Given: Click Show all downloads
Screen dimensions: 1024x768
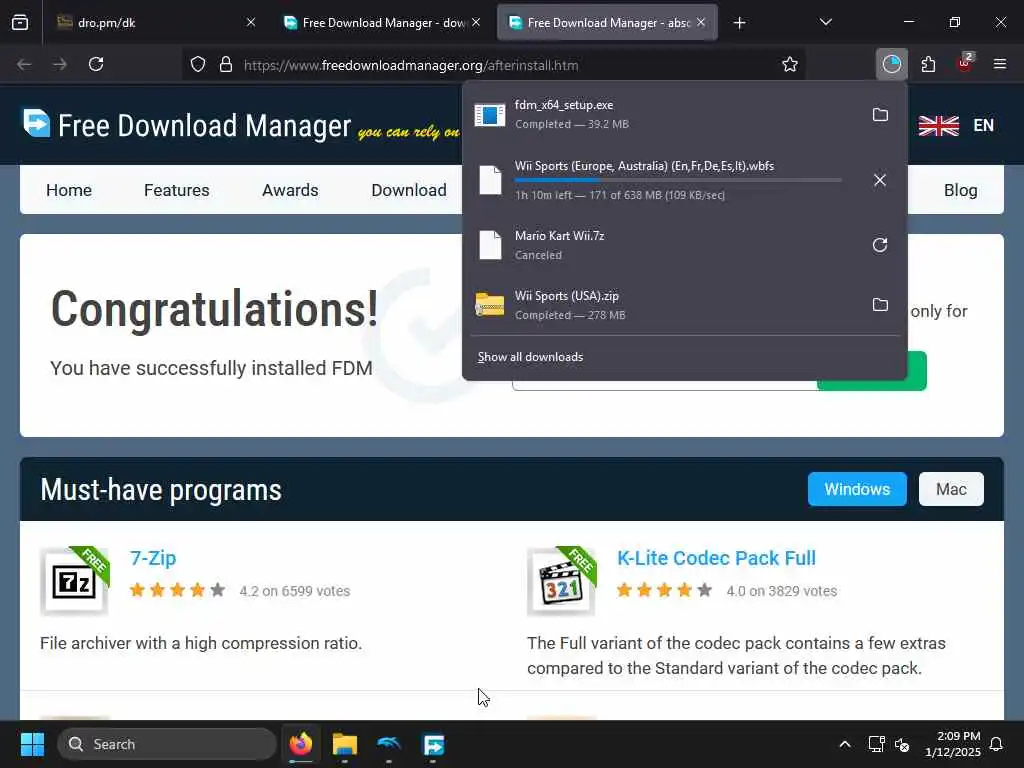Looking at the screenshot, I should pos(530,357).
